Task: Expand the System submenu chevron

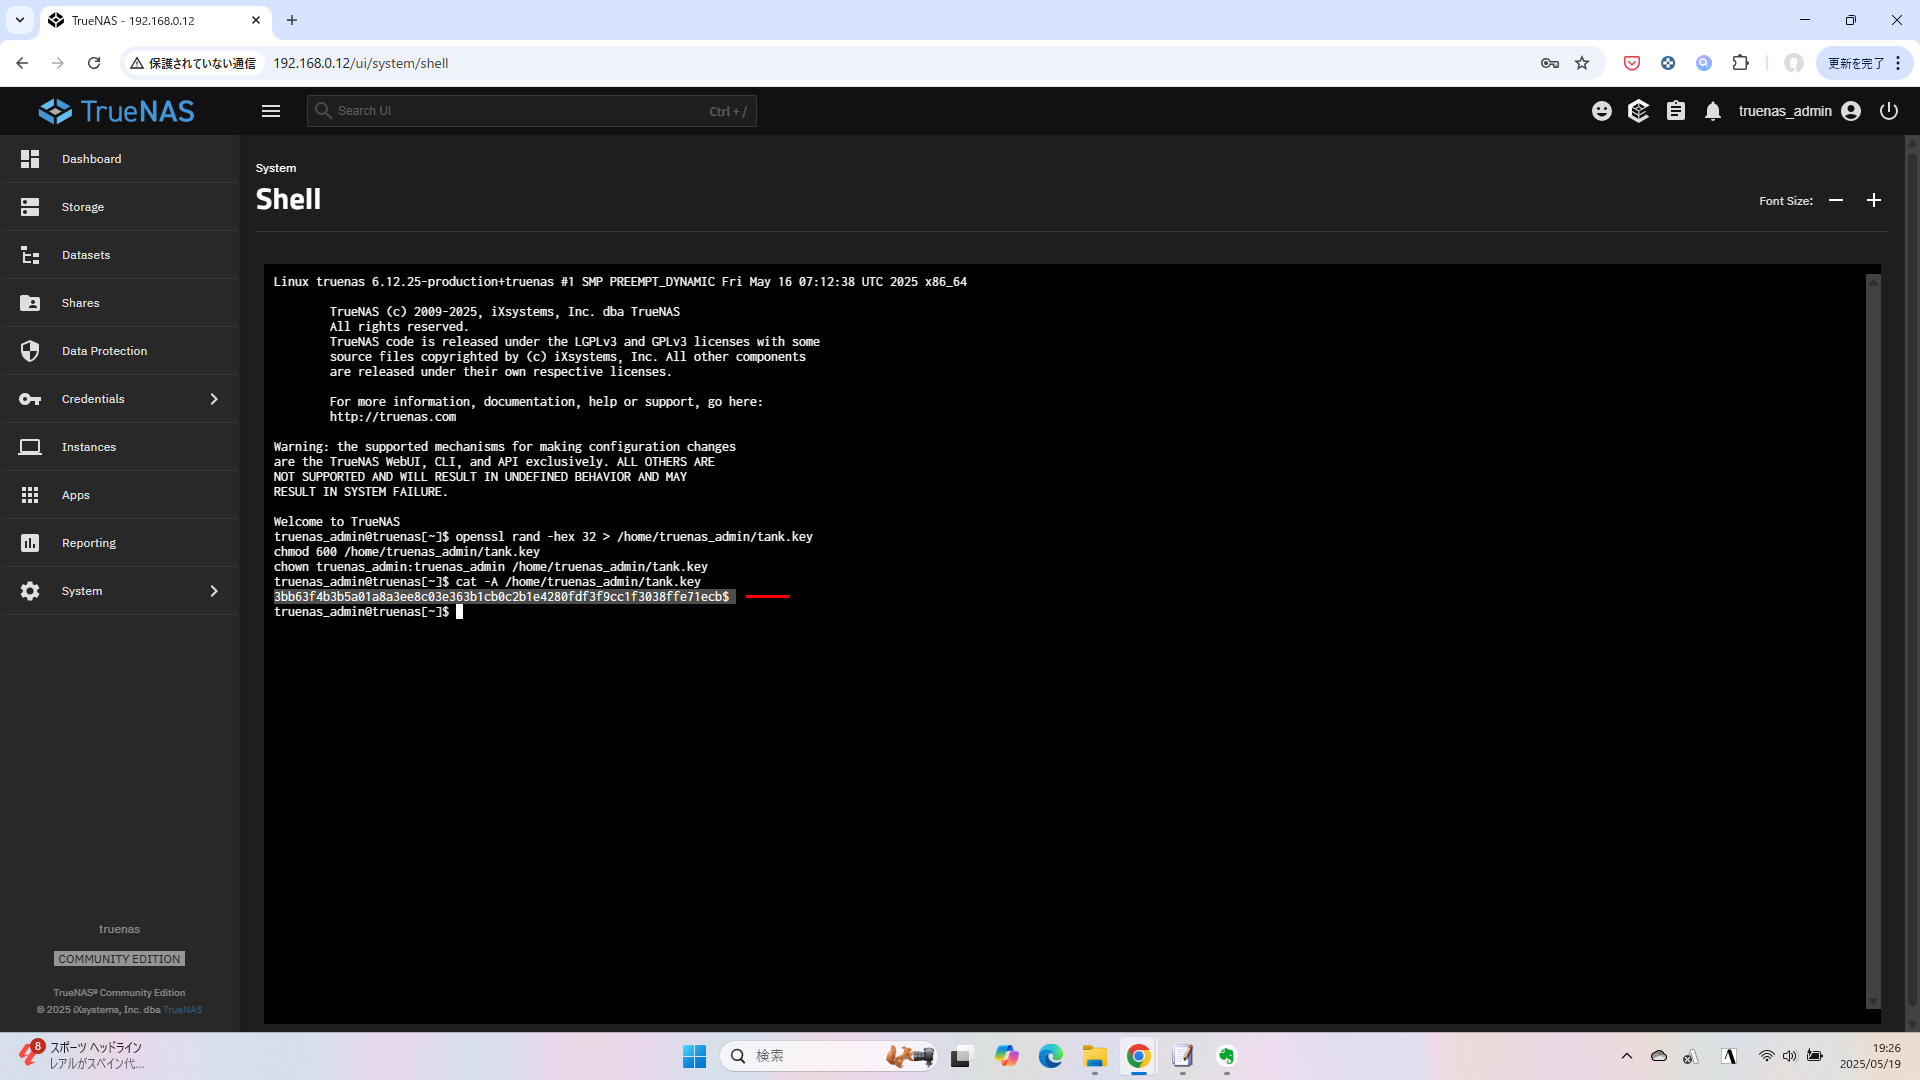Action: (x=214, y=591)
